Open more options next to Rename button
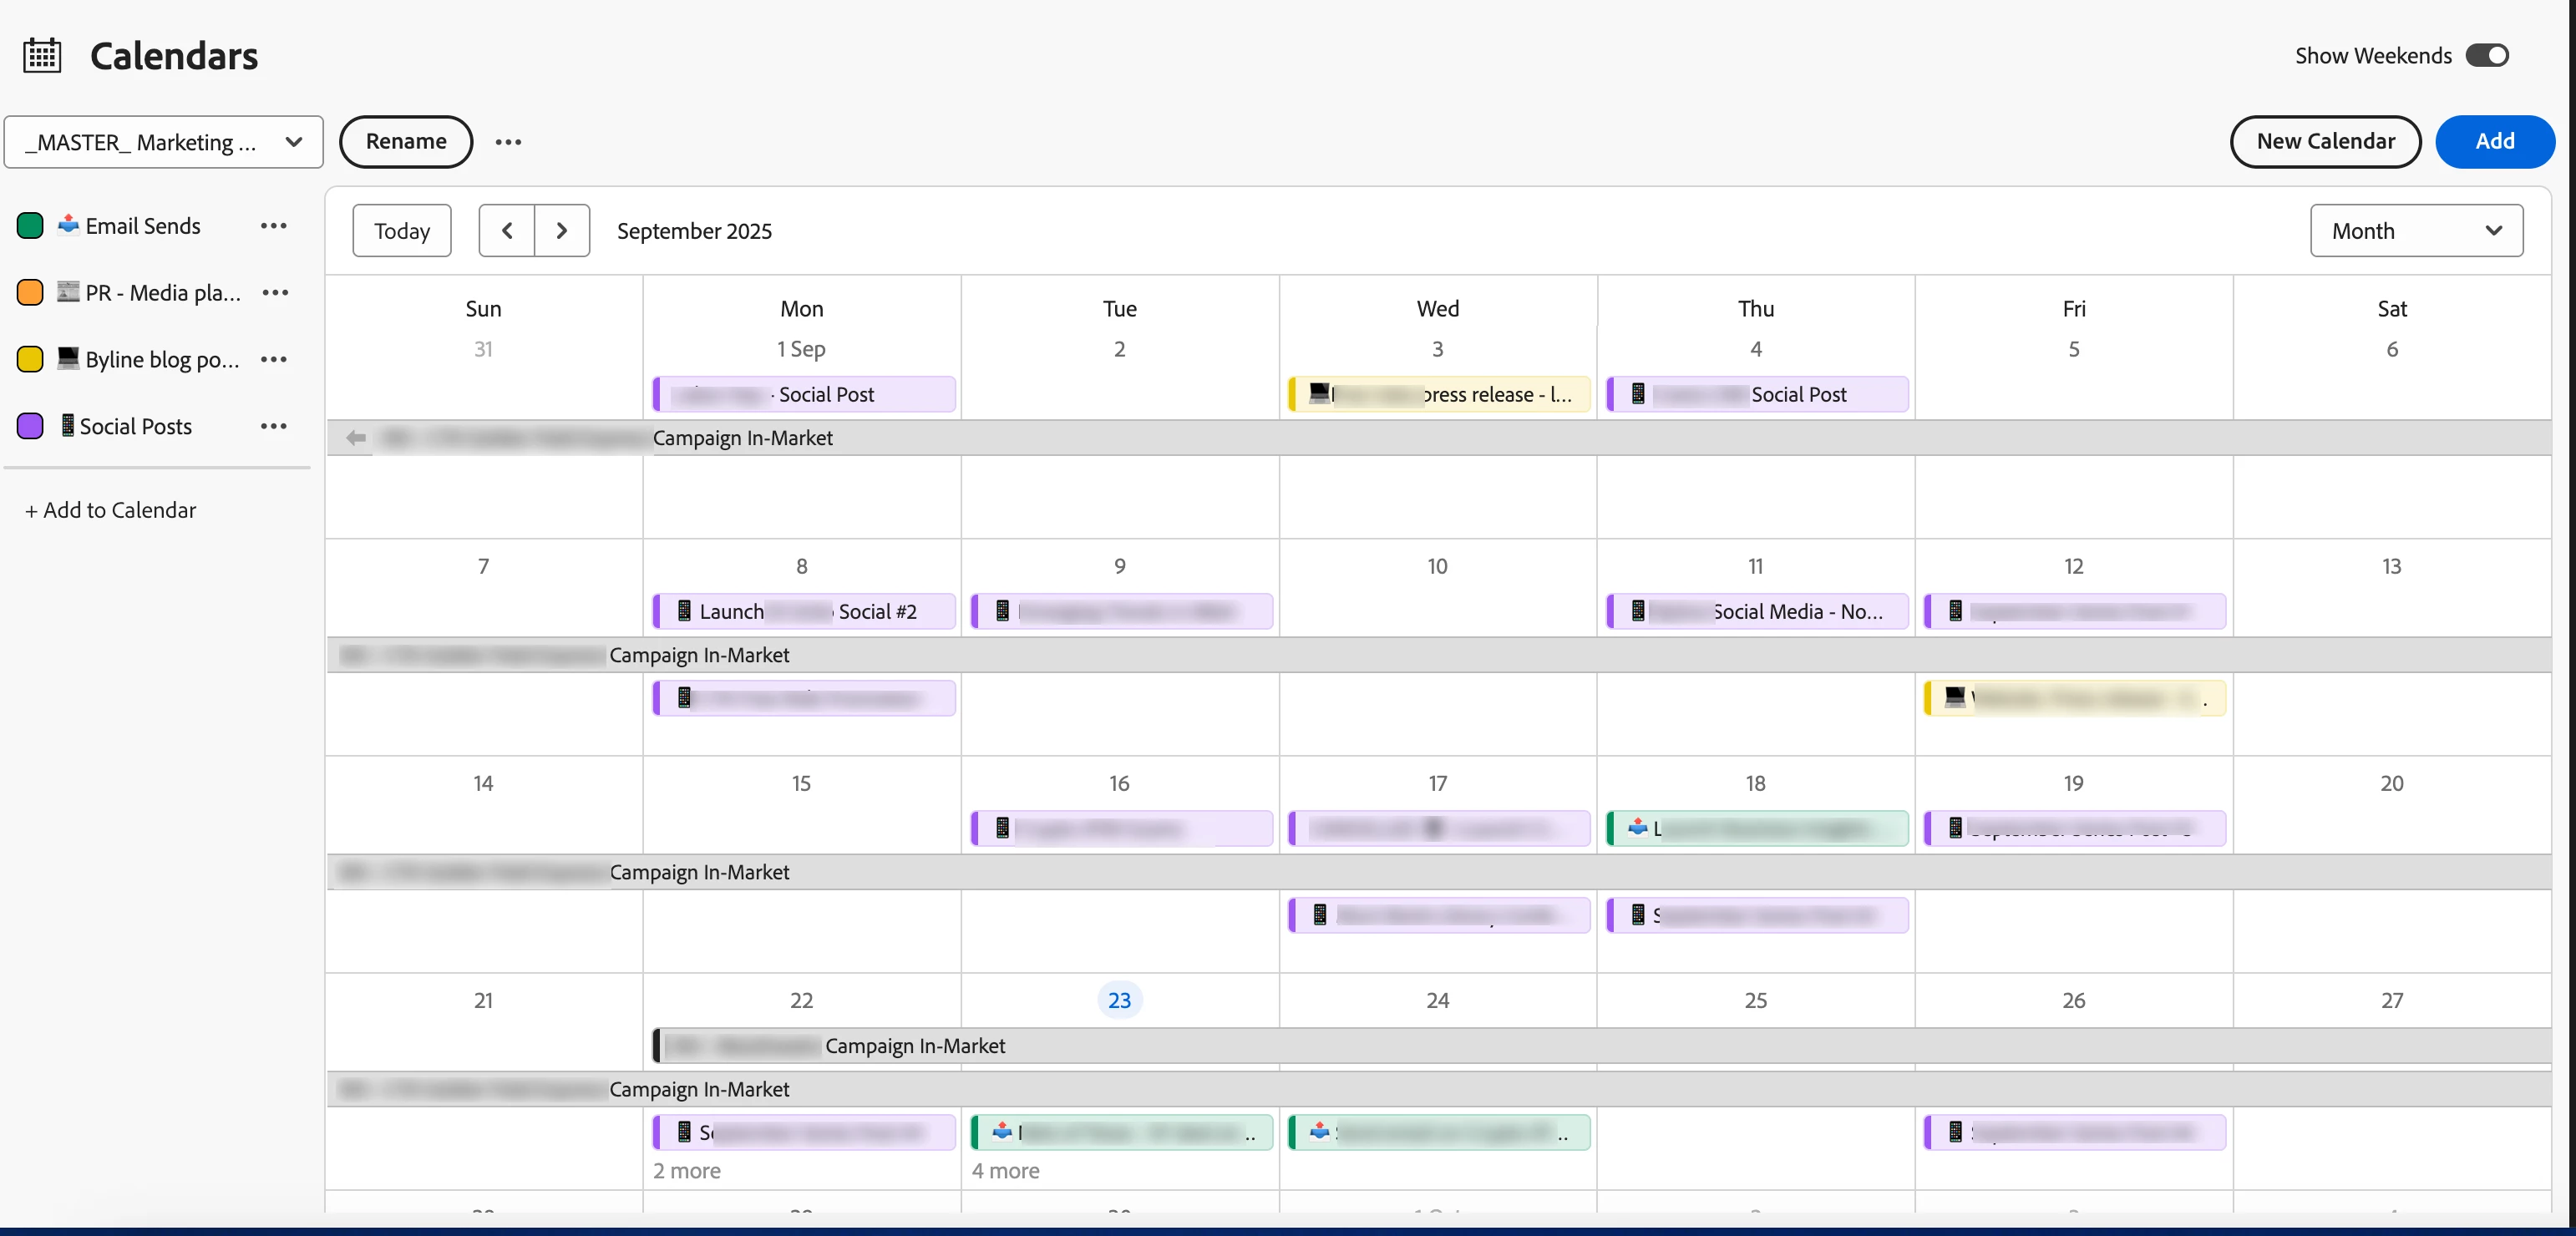 pos(508,142)
